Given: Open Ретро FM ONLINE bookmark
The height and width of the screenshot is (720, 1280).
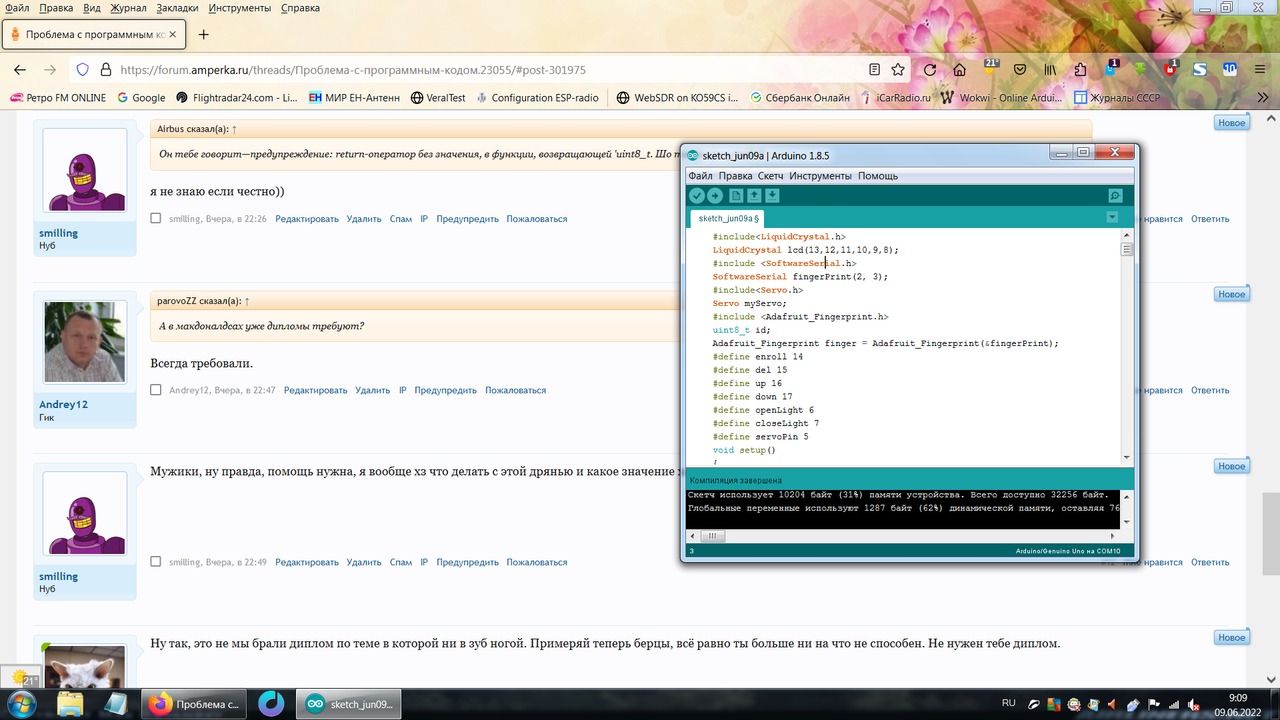Looking at the screenshot, I should coord(57,98).
